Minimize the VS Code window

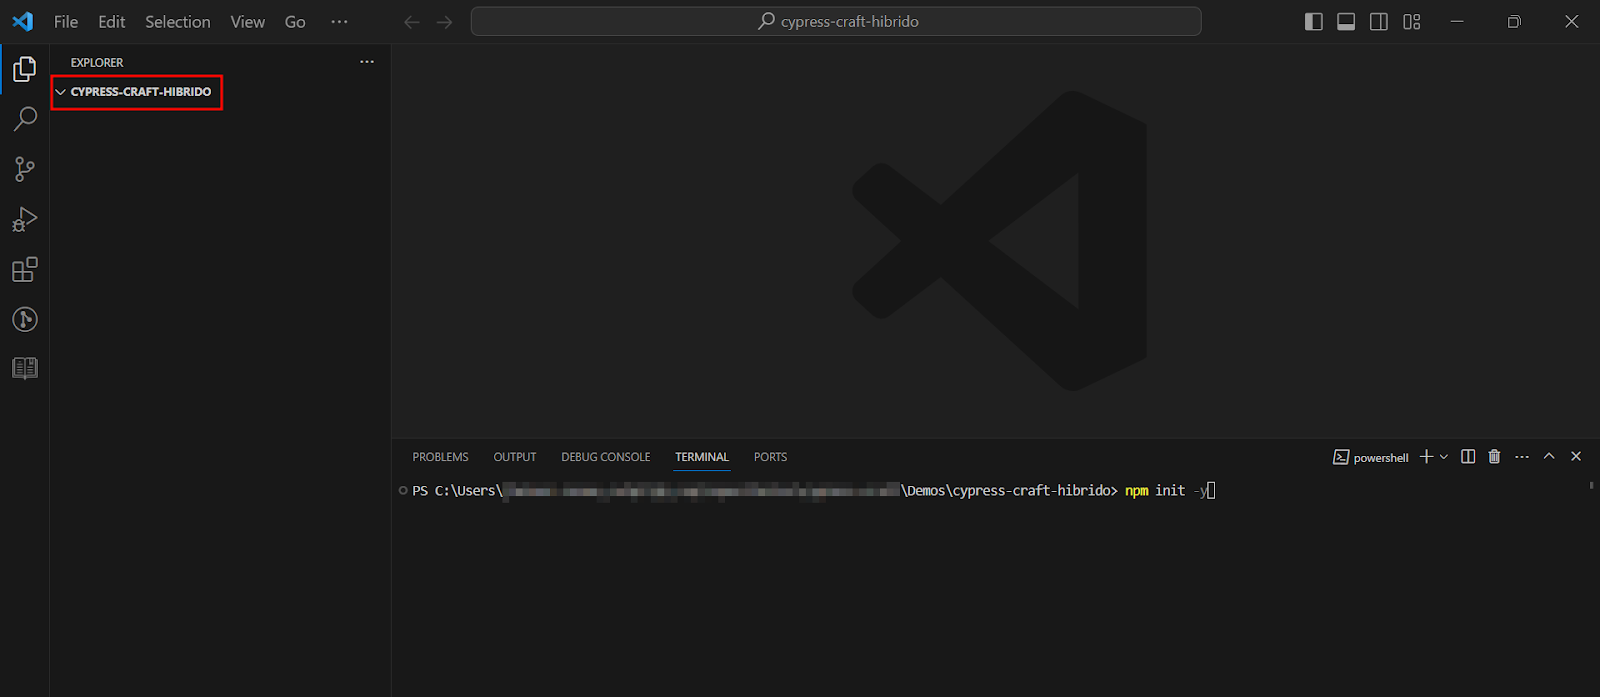click(1457, 21)
